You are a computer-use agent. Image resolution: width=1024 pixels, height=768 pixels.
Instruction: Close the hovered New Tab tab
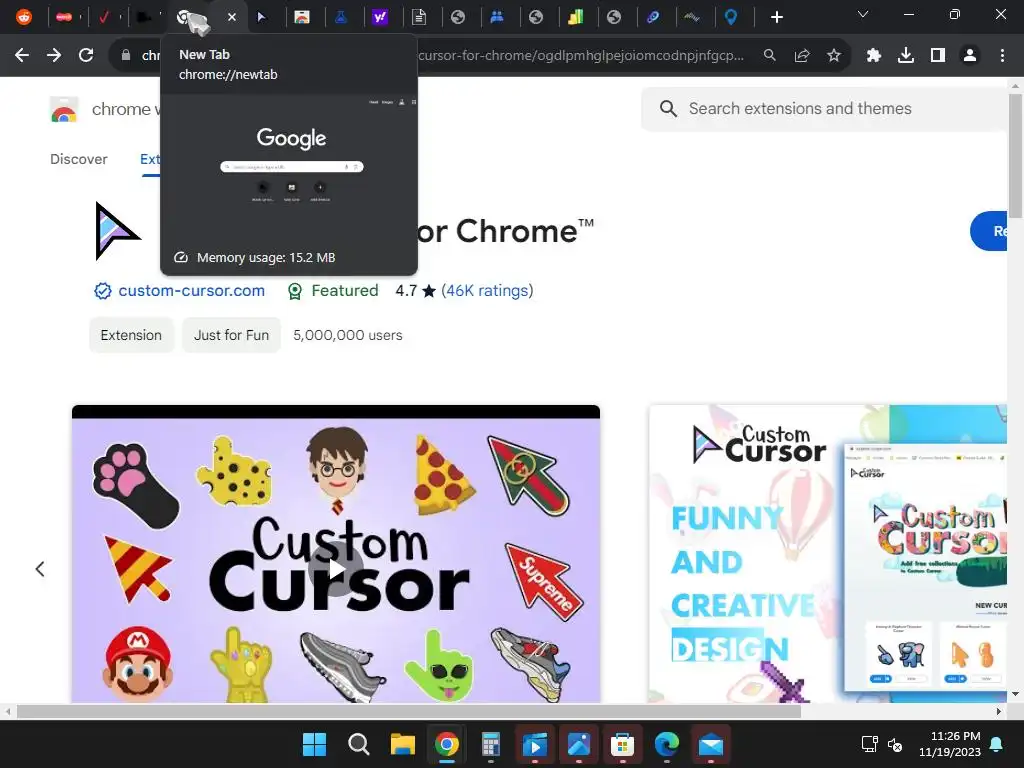point(231,17)
